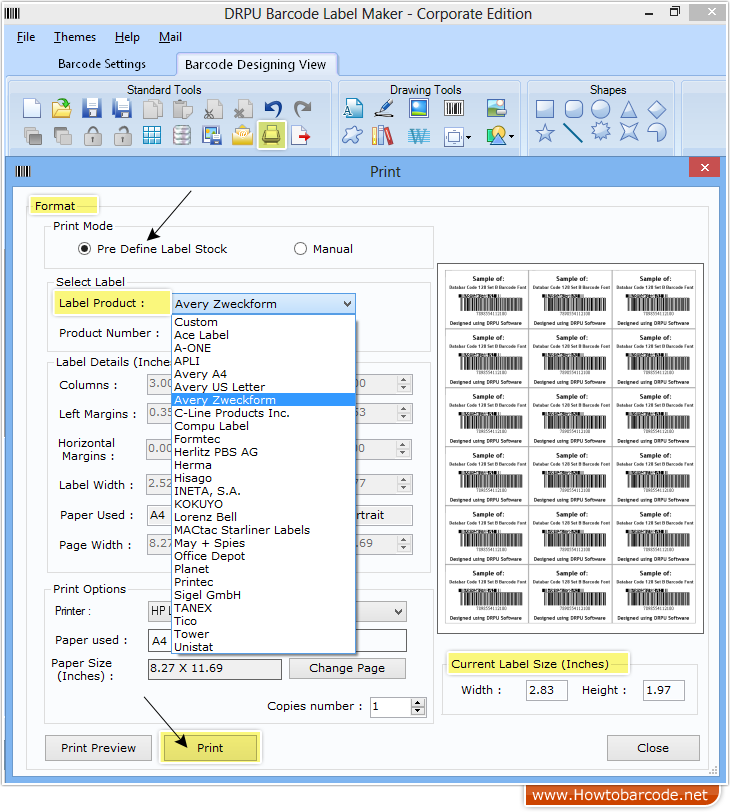This screenshot has height=812, width=730.
Task: Select the Books library tool
Action: click(383, 136)
